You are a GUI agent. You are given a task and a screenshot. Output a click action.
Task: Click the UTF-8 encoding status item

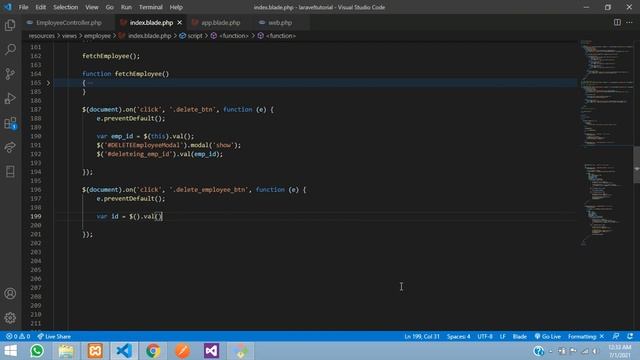click(485, 336)
